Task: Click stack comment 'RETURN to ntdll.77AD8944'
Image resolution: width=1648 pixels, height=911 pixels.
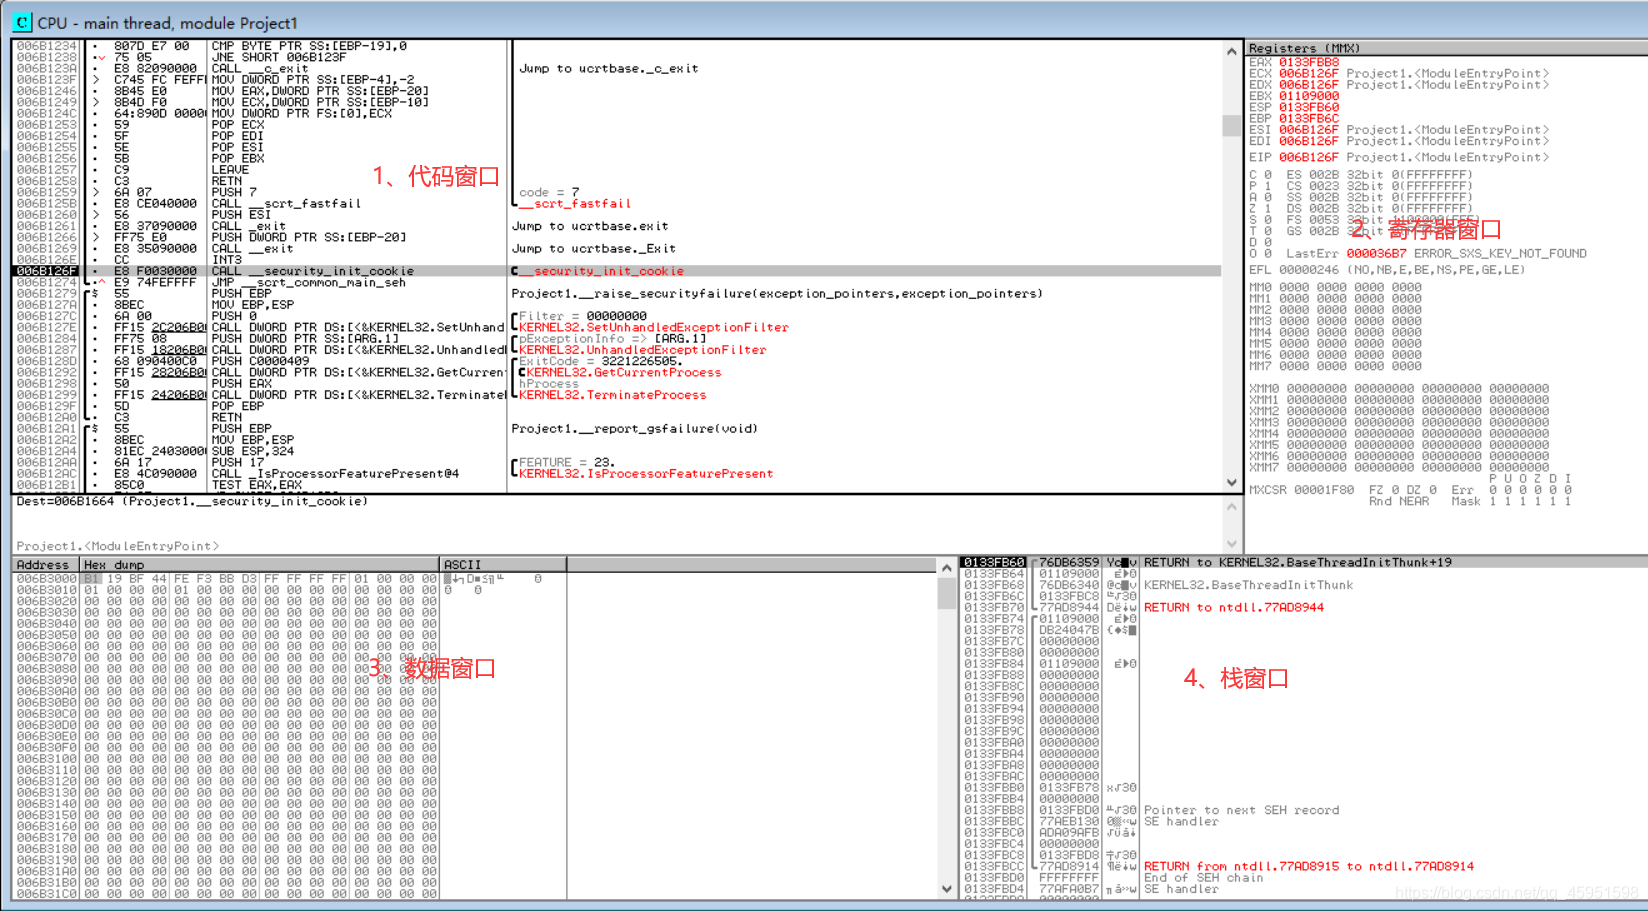Action: [1233, 607]
